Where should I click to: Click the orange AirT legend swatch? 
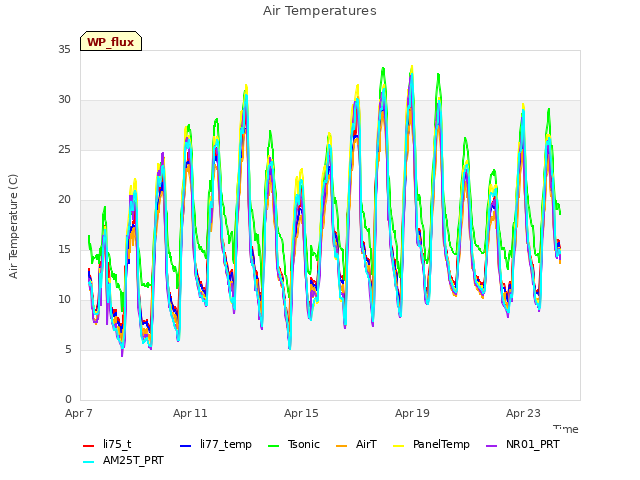(342, 446)
